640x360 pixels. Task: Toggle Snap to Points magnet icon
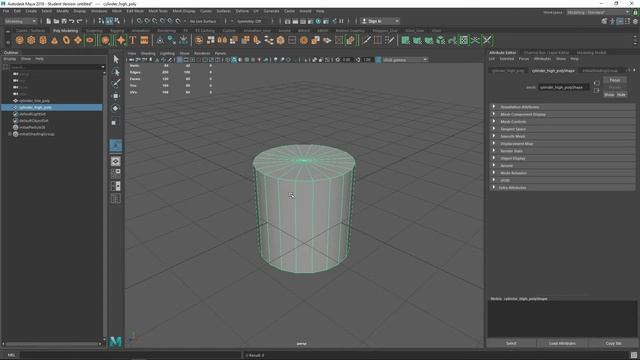155,21
